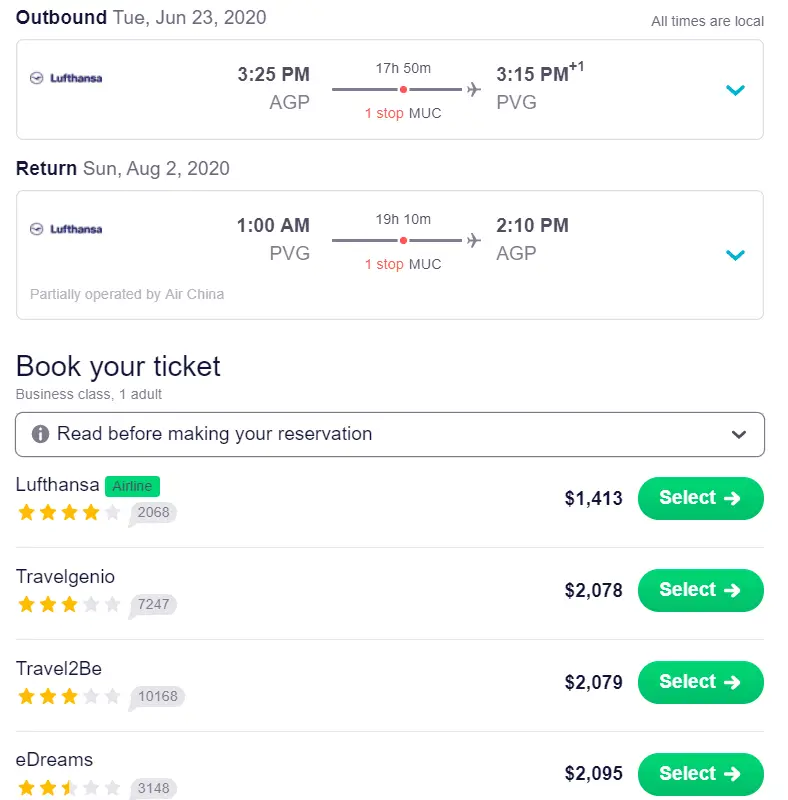Click the Travelgenio 7247 reviews bubble
Viewport: 788px width, 800px height.
pos(153,605)
